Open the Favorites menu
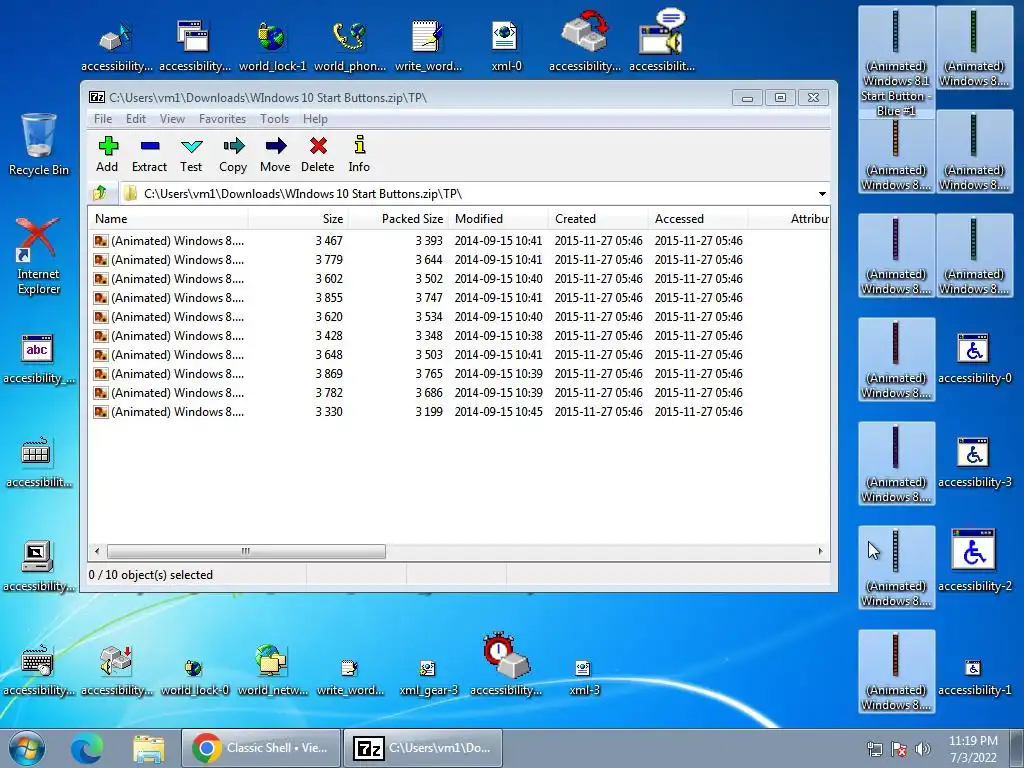 223,119
